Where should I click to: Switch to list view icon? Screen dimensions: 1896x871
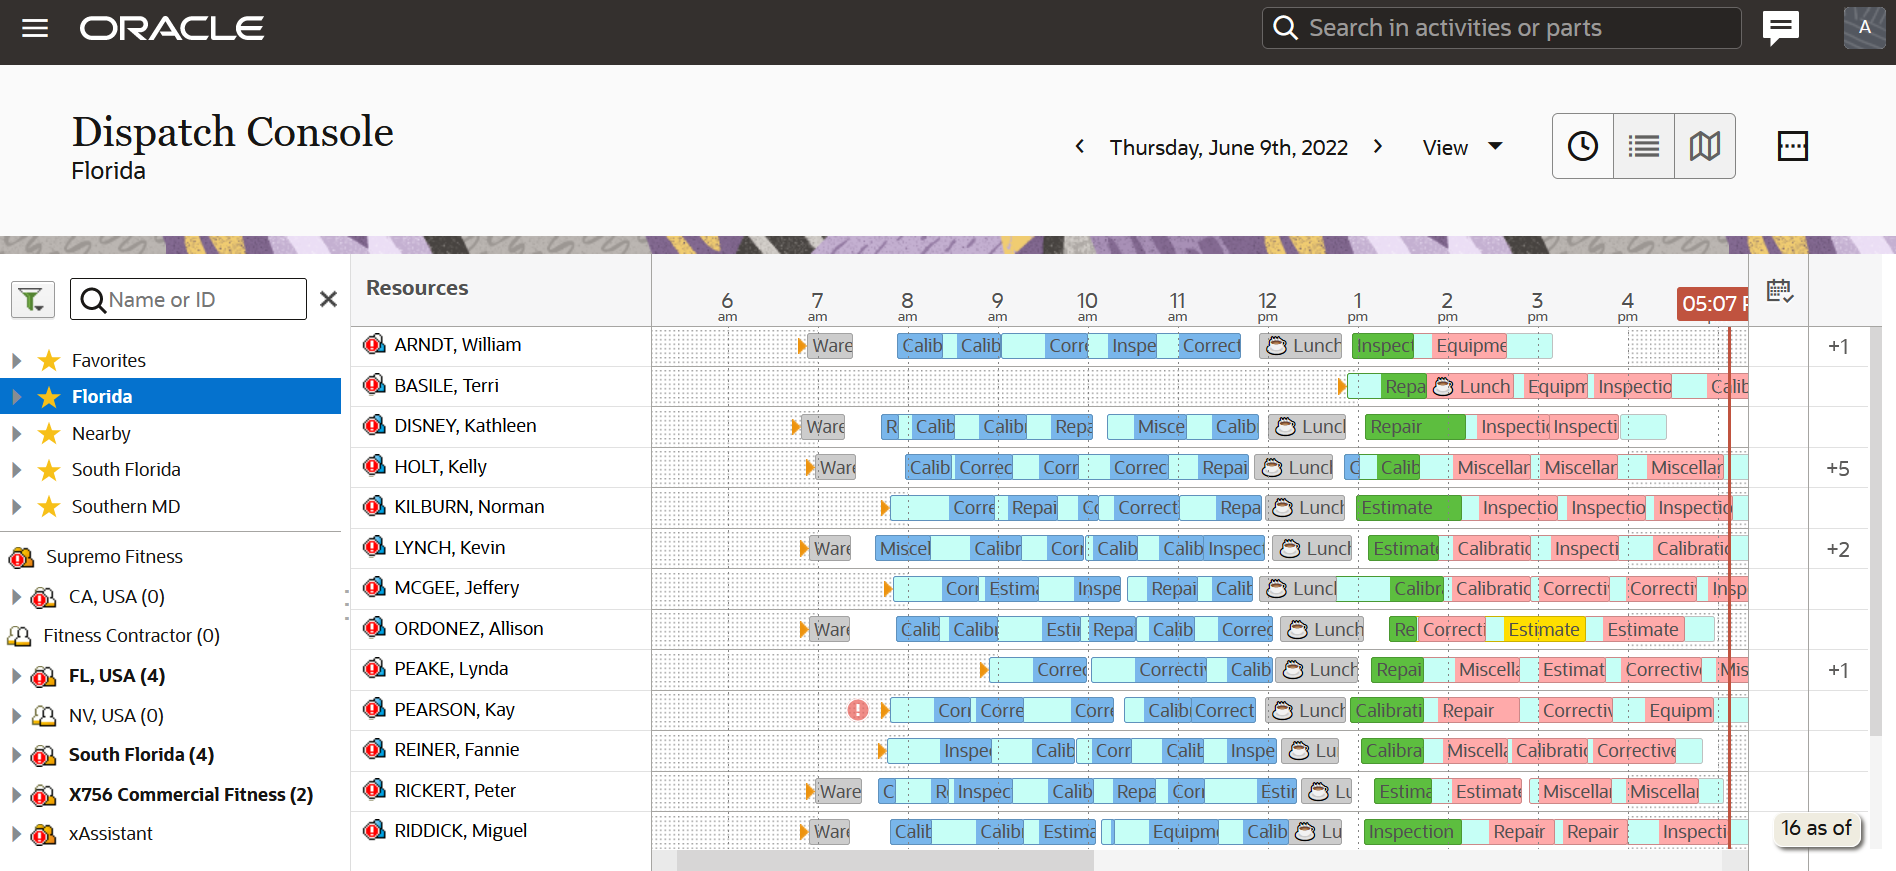tap(1644, 146)
